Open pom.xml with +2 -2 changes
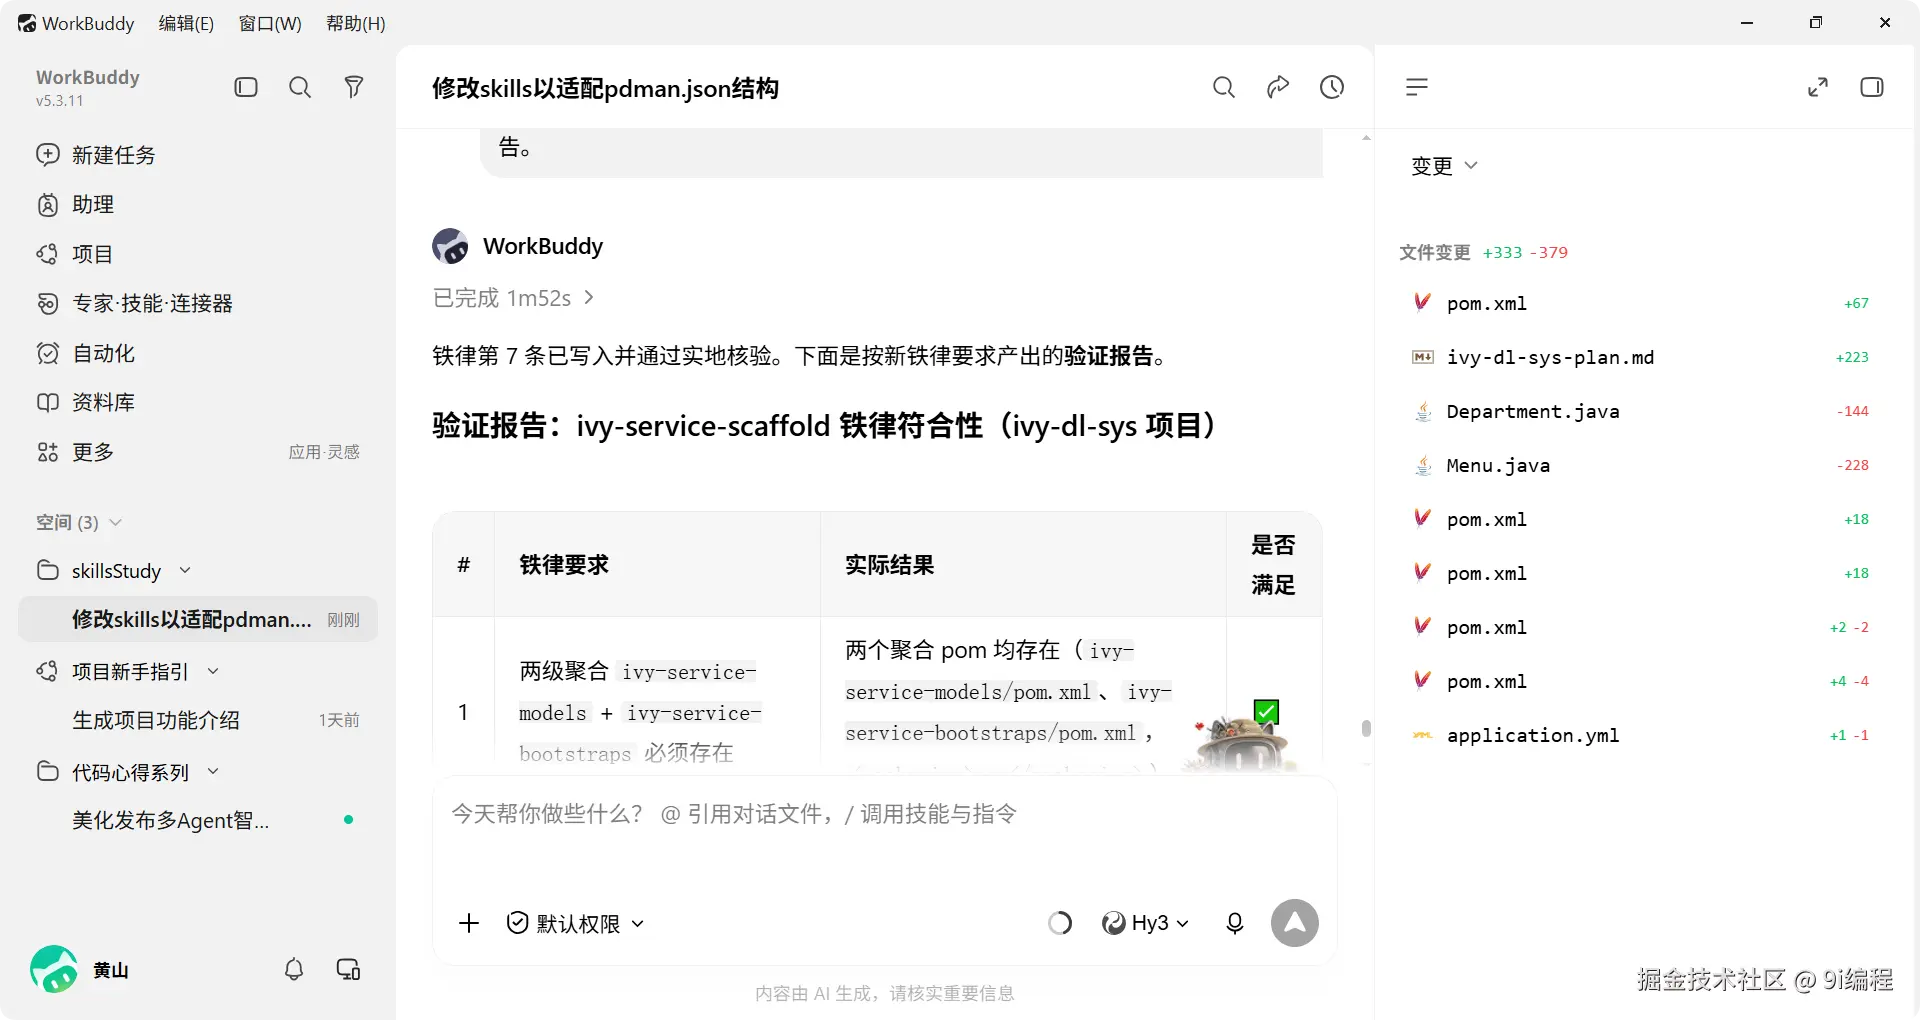This screenshot has height=1020, width=1920. [1642, 627]
